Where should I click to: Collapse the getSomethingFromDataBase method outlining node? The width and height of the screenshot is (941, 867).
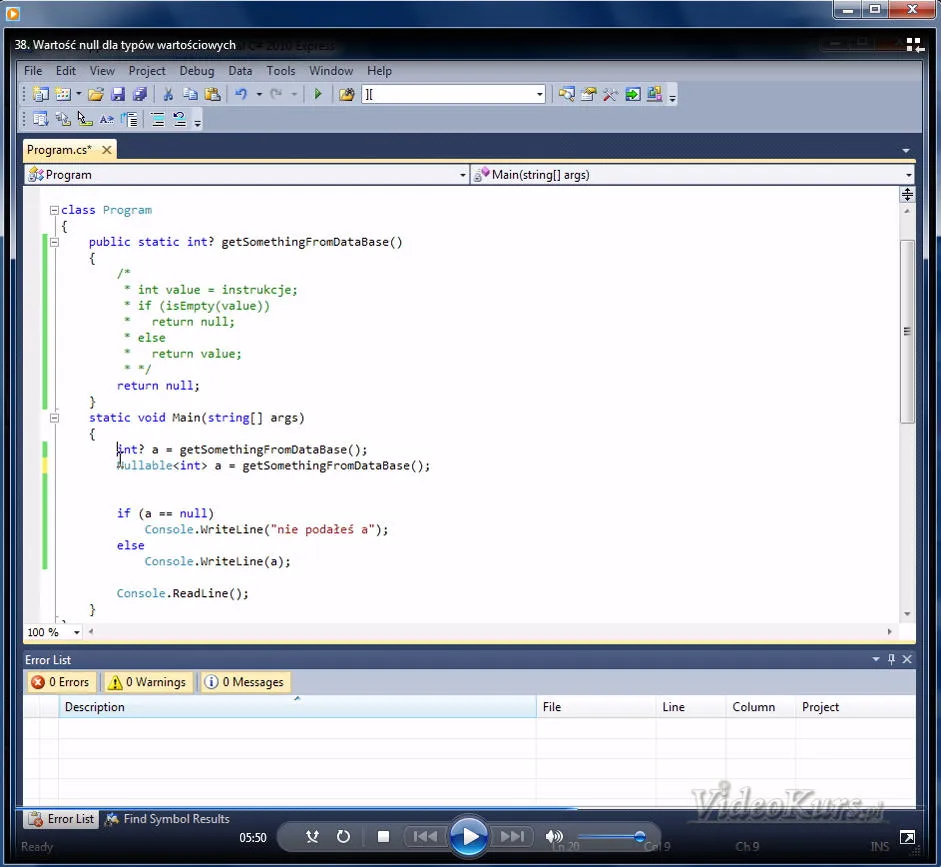tap(54, 242)
